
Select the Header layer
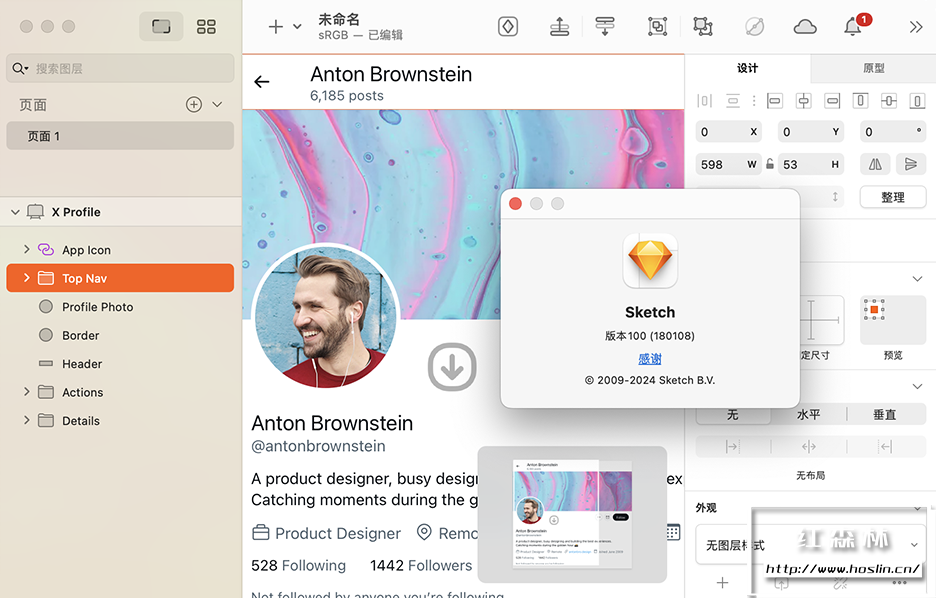(x=82, y=363)
